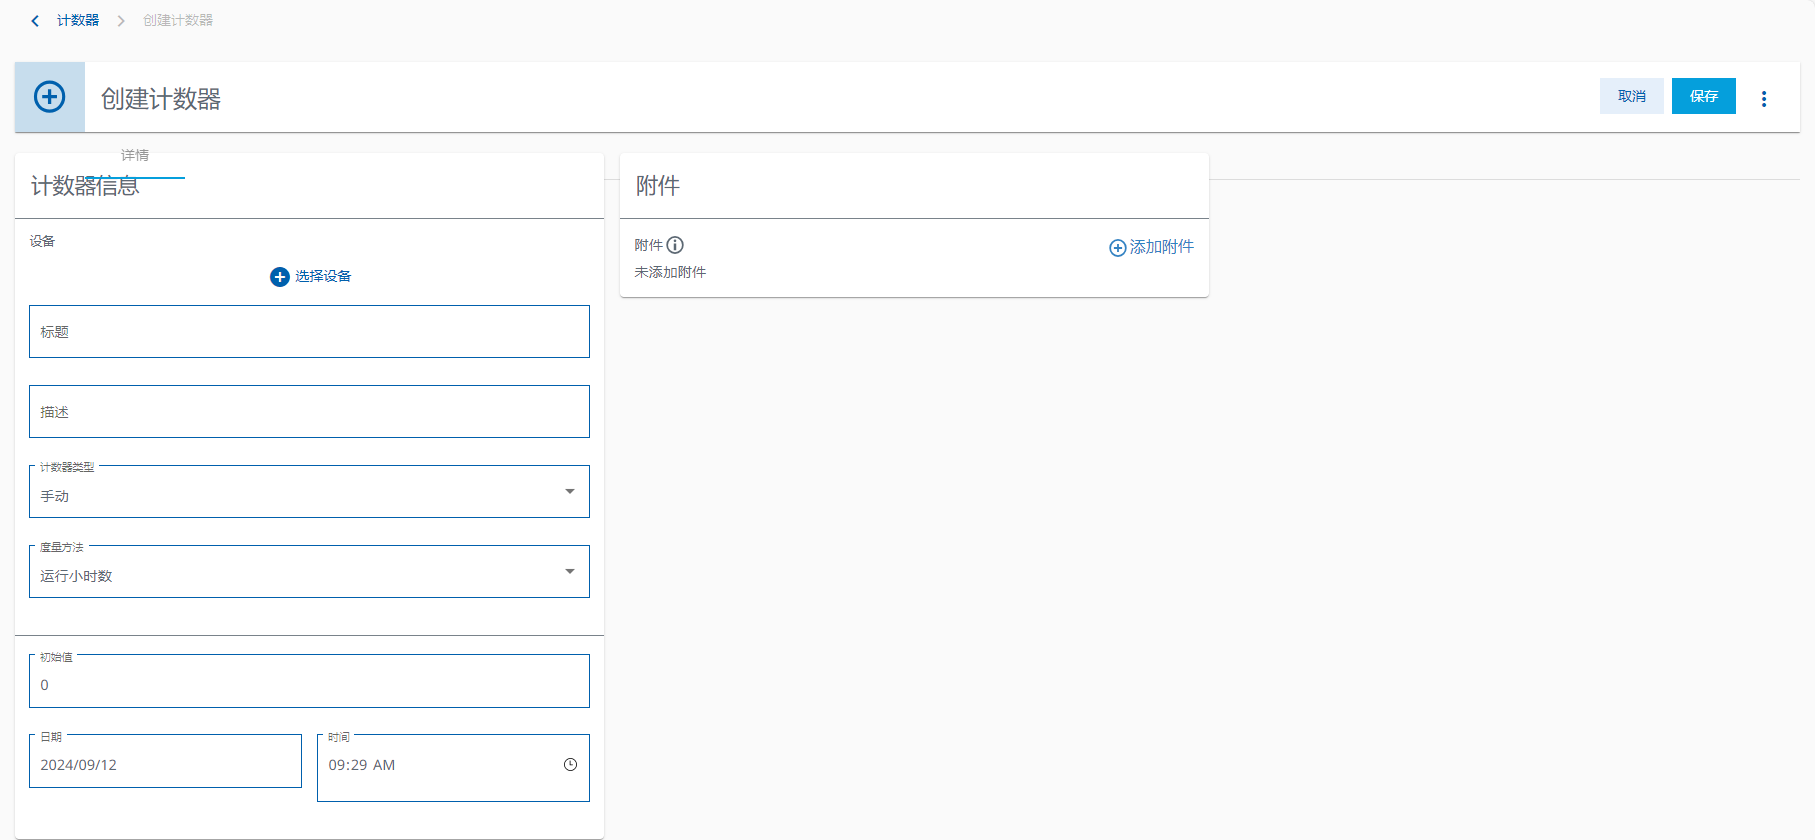Click the plus icon next to 选择设备
Viewport: 1815px width, 840px height.
tap(280, 277)
